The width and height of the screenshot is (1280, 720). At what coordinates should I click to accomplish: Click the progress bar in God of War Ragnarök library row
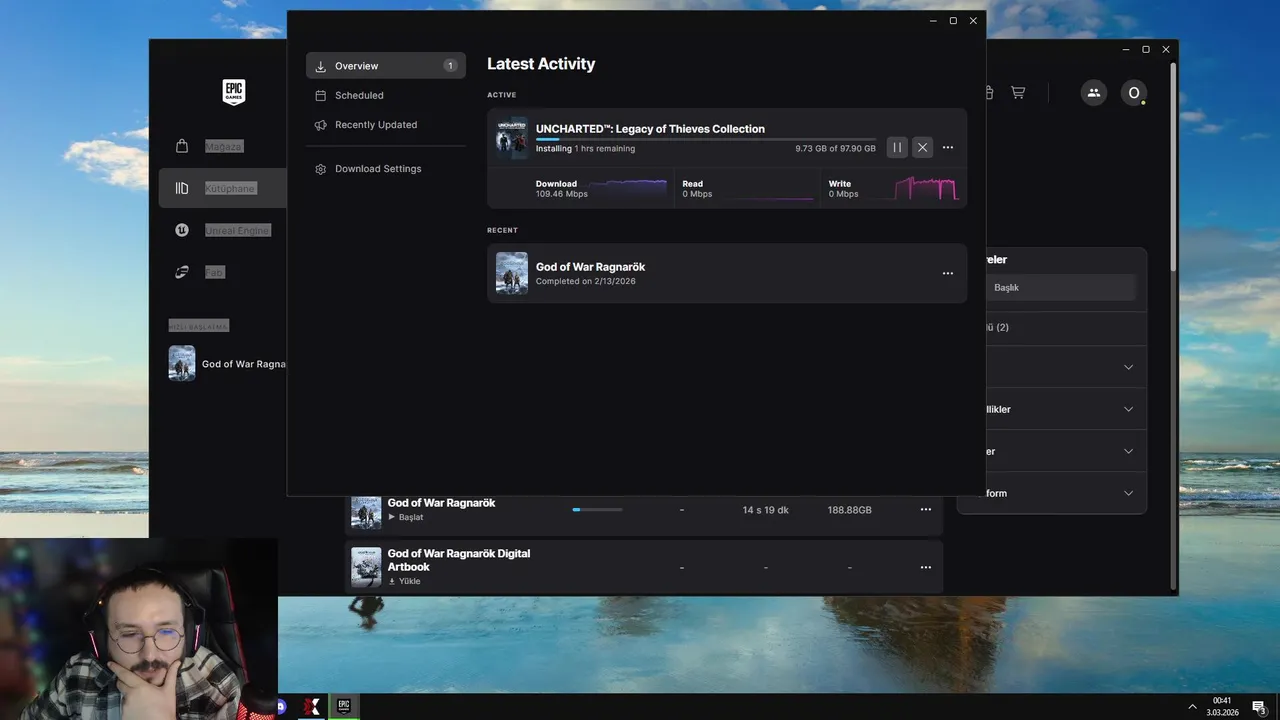click(597, 510)
